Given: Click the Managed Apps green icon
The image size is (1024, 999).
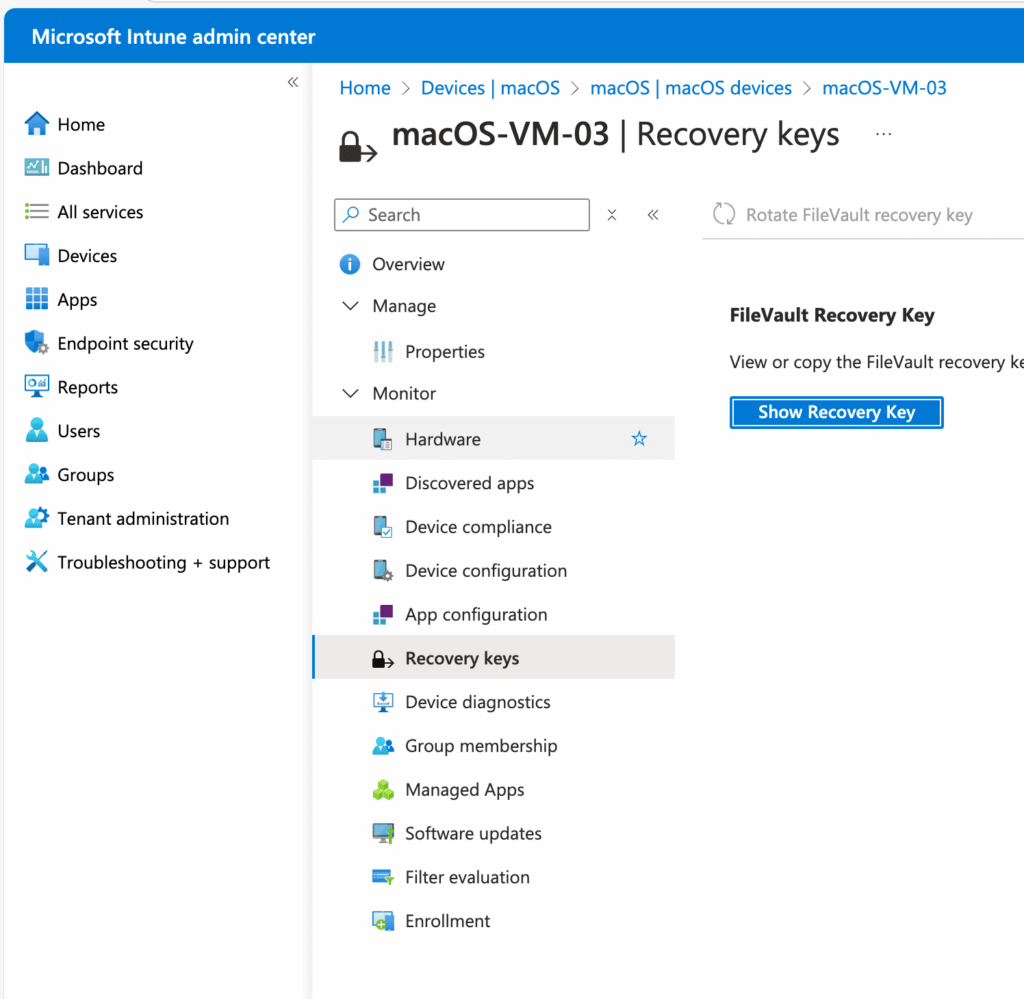Looking at the screenshot, I should click(383, 790).
